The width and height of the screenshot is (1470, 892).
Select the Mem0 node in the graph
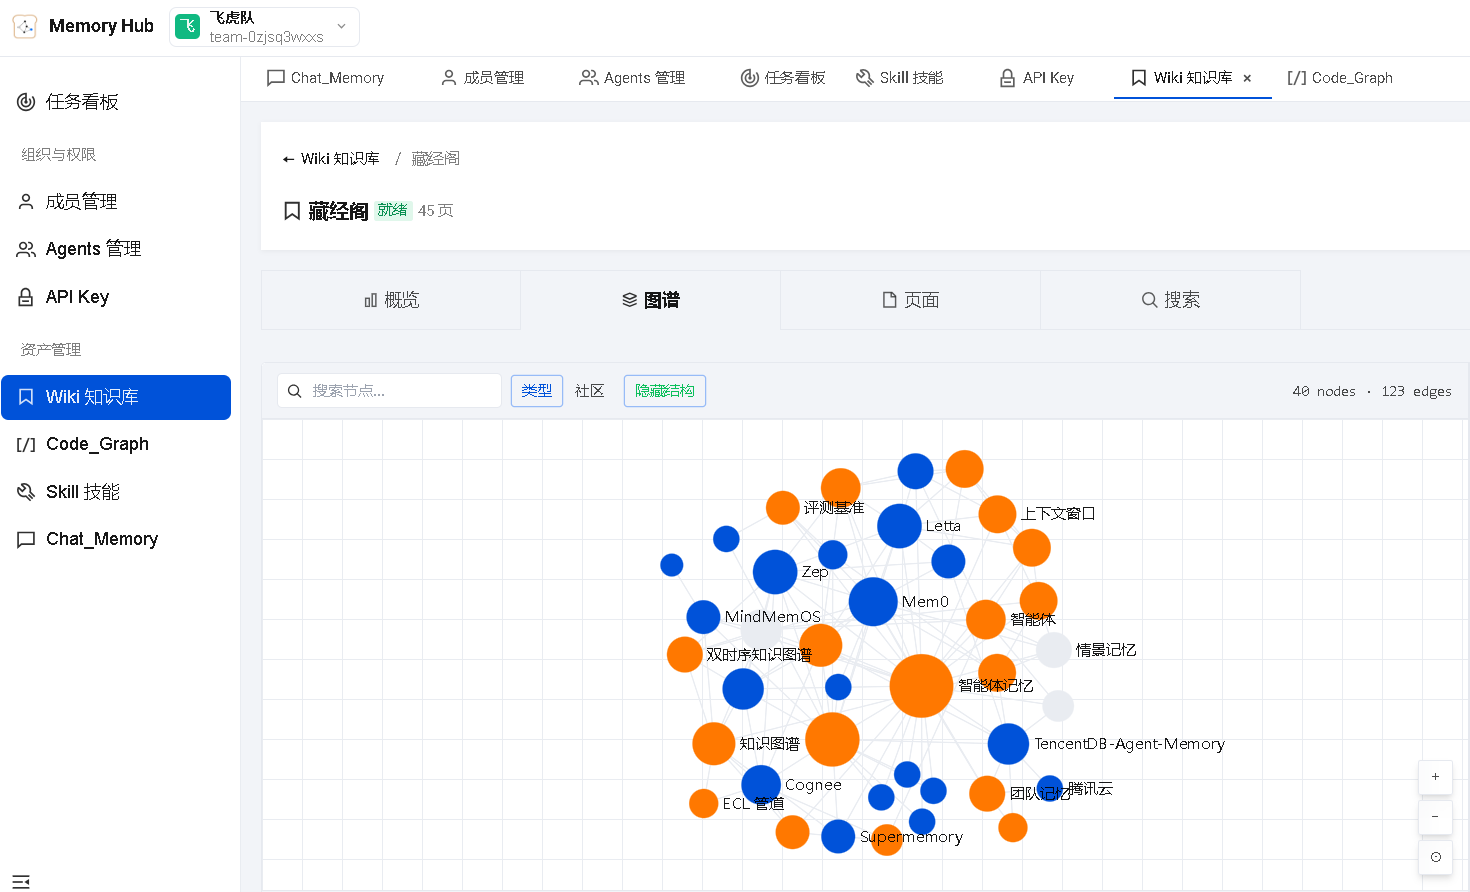click(x=873, y=602)
